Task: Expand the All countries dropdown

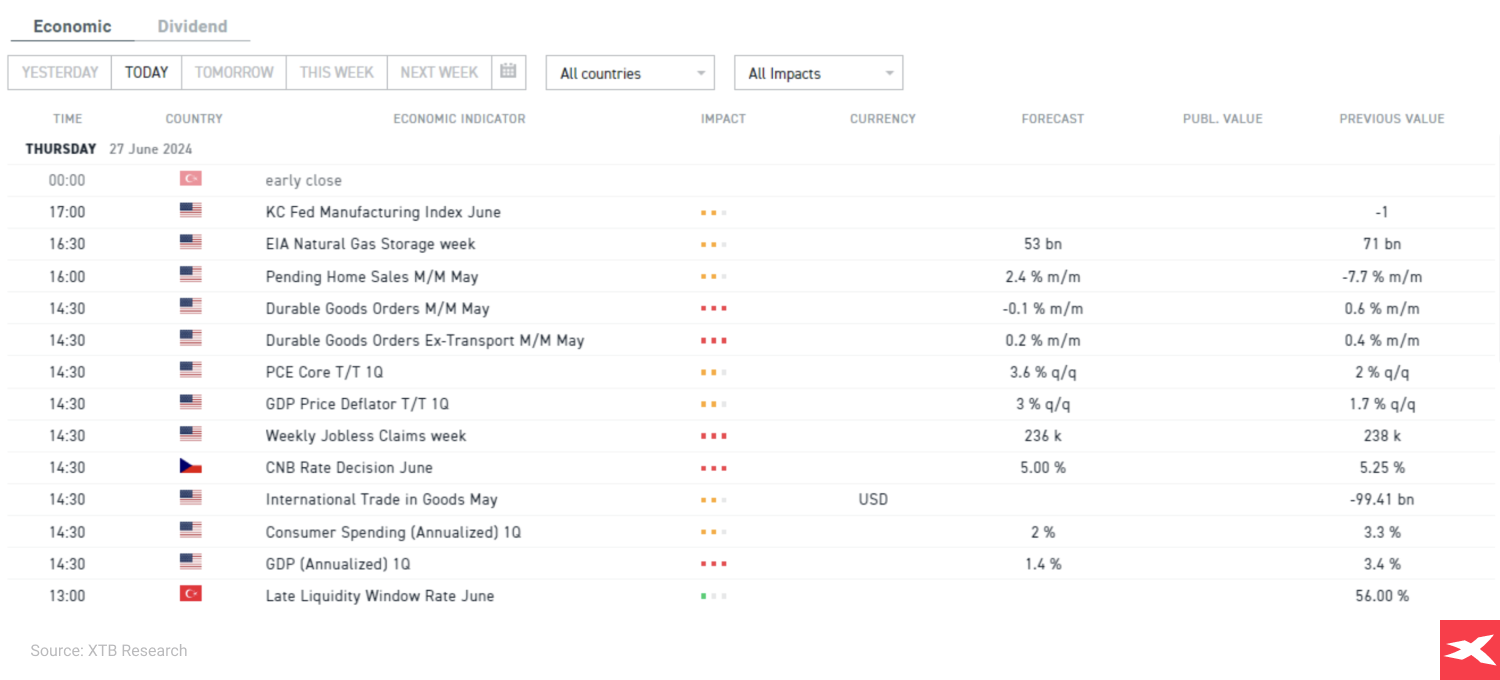Action: point(630,73)
